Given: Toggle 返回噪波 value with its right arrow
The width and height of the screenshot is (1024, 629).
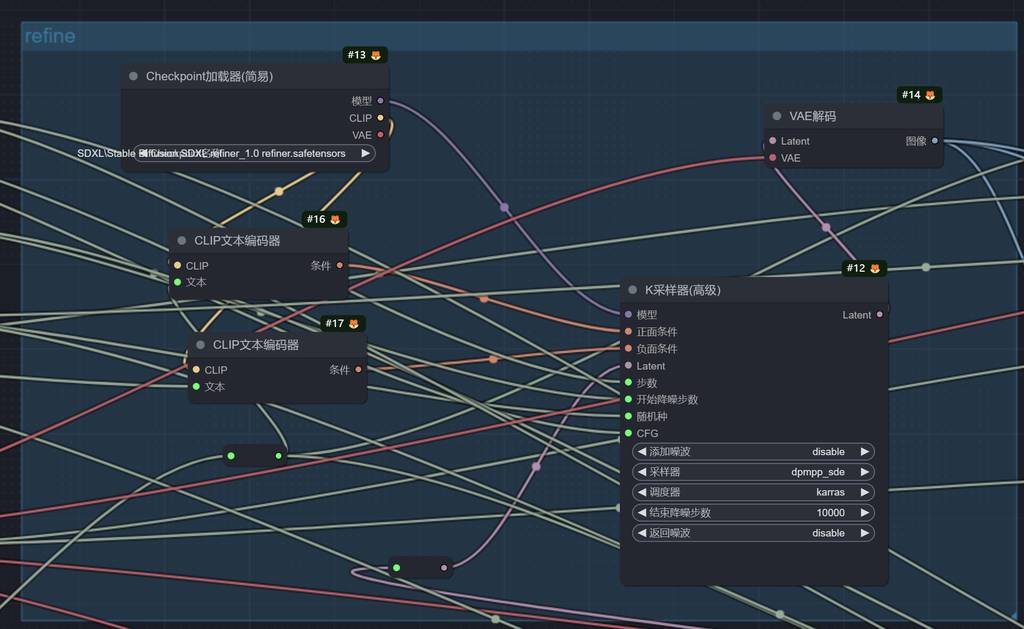Looking at the screenshot, I should tap(865, 533).
